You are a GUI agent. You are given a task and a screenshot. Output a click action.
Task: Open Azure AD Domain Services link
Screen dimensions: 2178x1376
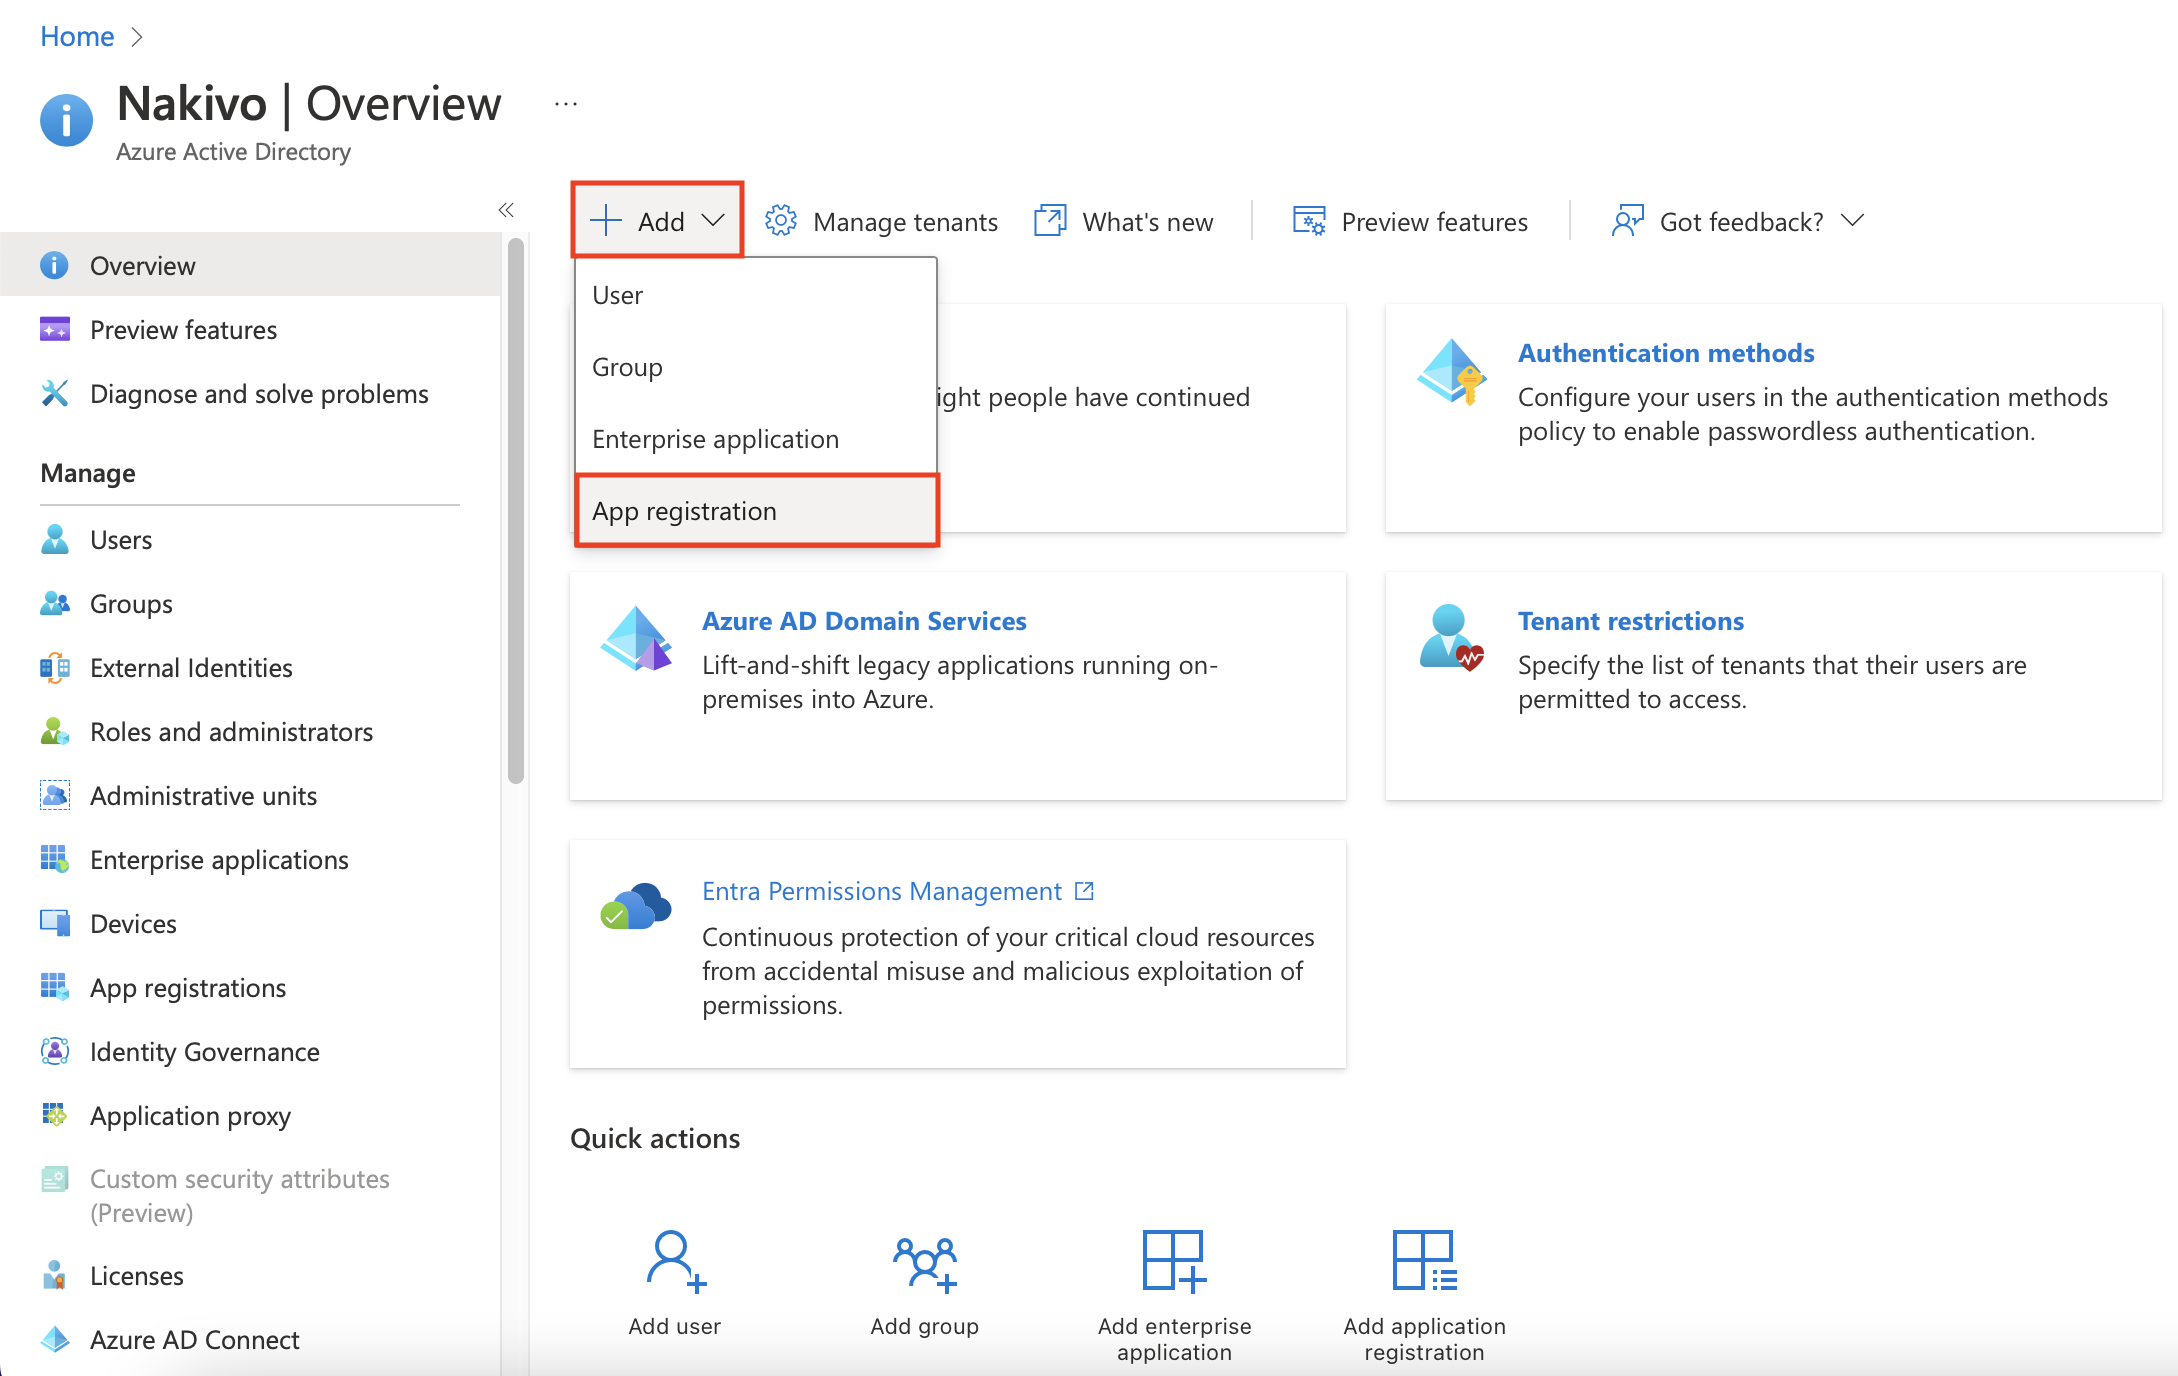tap(864, 621)
